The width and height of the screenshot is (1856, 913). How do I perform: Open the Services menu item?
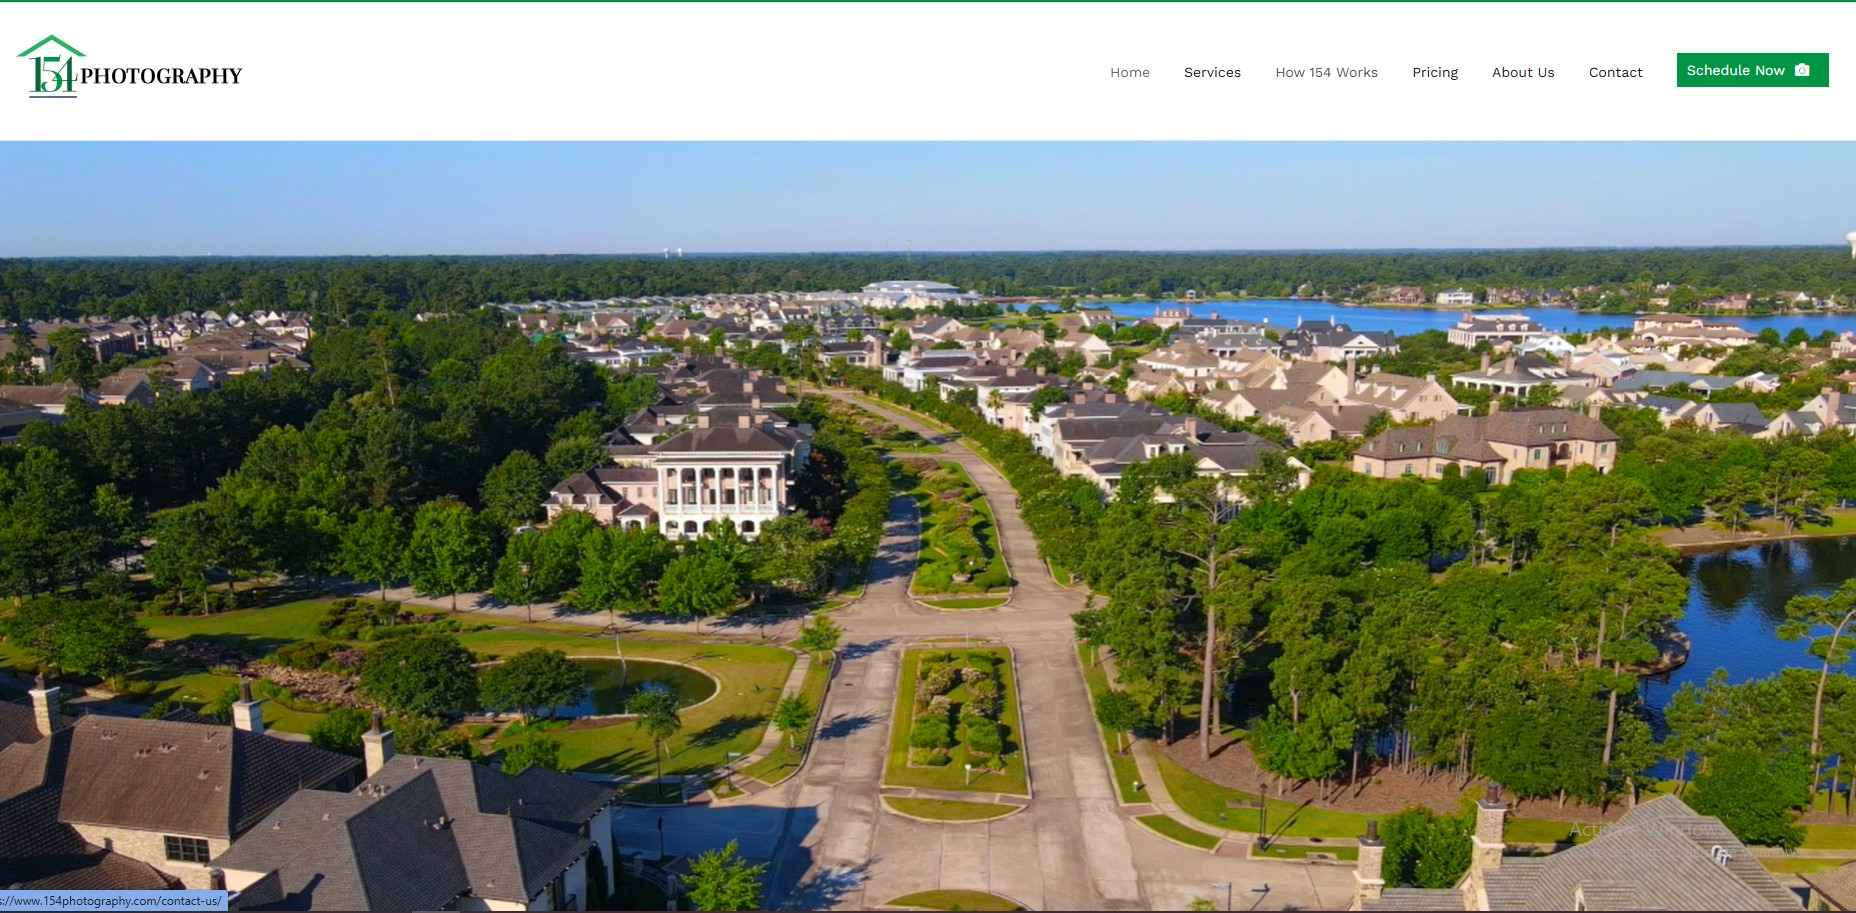[x=1212, y=72]
